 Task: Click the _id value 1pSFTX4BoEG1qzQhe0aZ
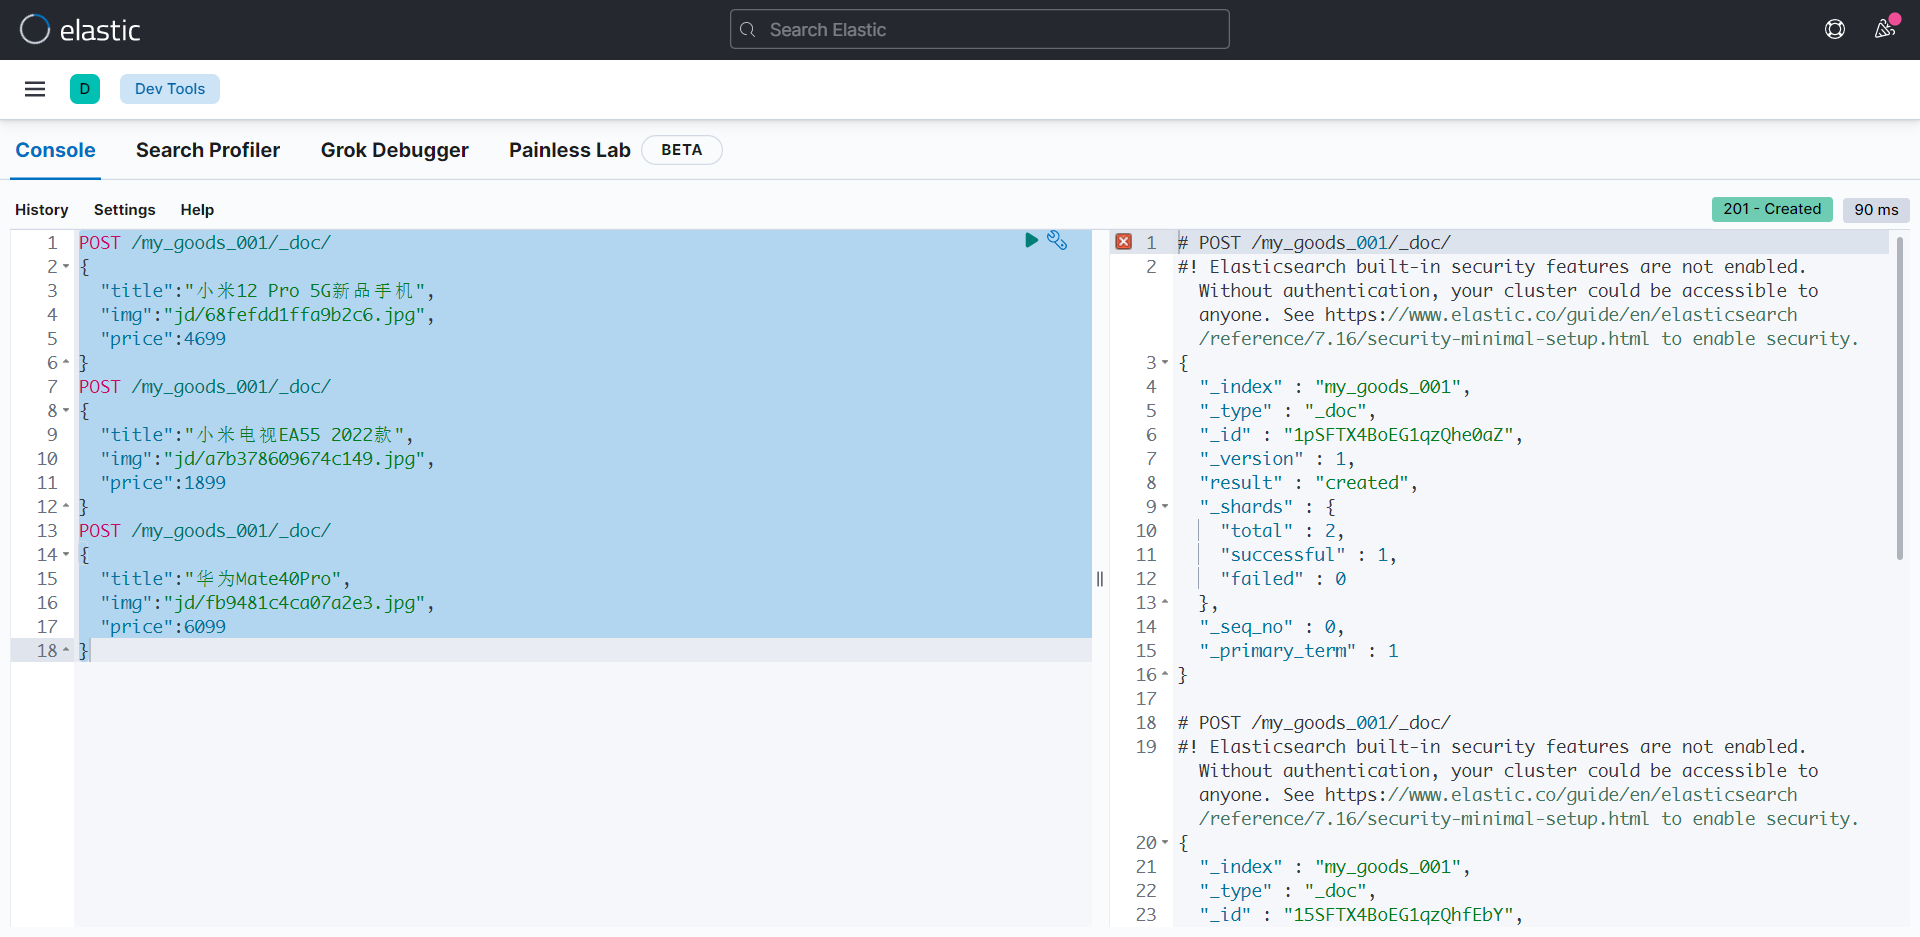click(x=1398, y=435)
